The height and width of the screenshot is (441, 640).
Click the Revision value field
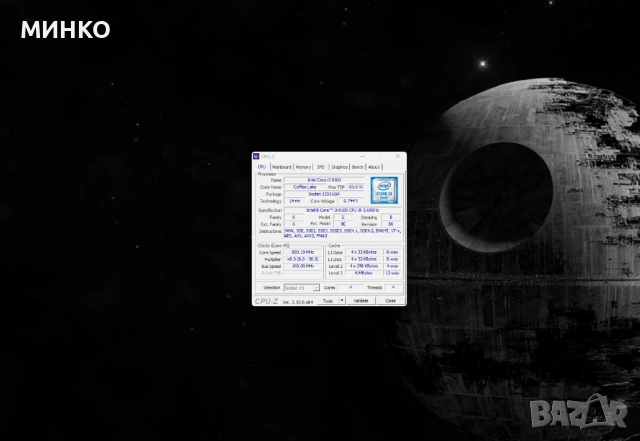(391, 225)
